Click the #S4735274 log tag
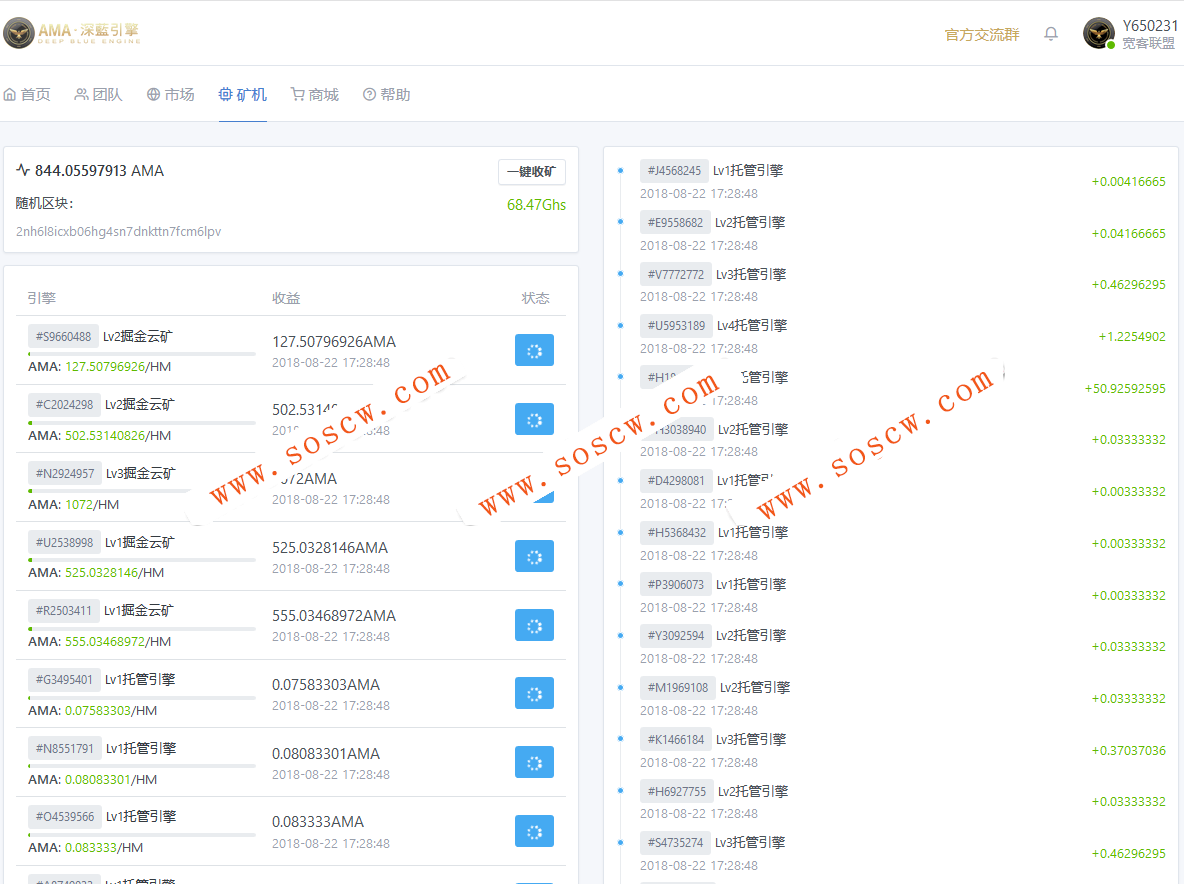Viewport: 1184px width, 884px height. coord(675,842)
